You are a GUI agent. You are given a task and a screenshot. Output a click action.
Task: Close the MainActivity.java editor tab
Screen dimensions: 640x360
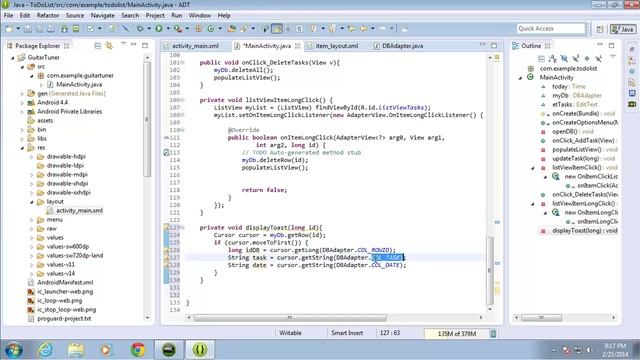click(x=298, y=46)
